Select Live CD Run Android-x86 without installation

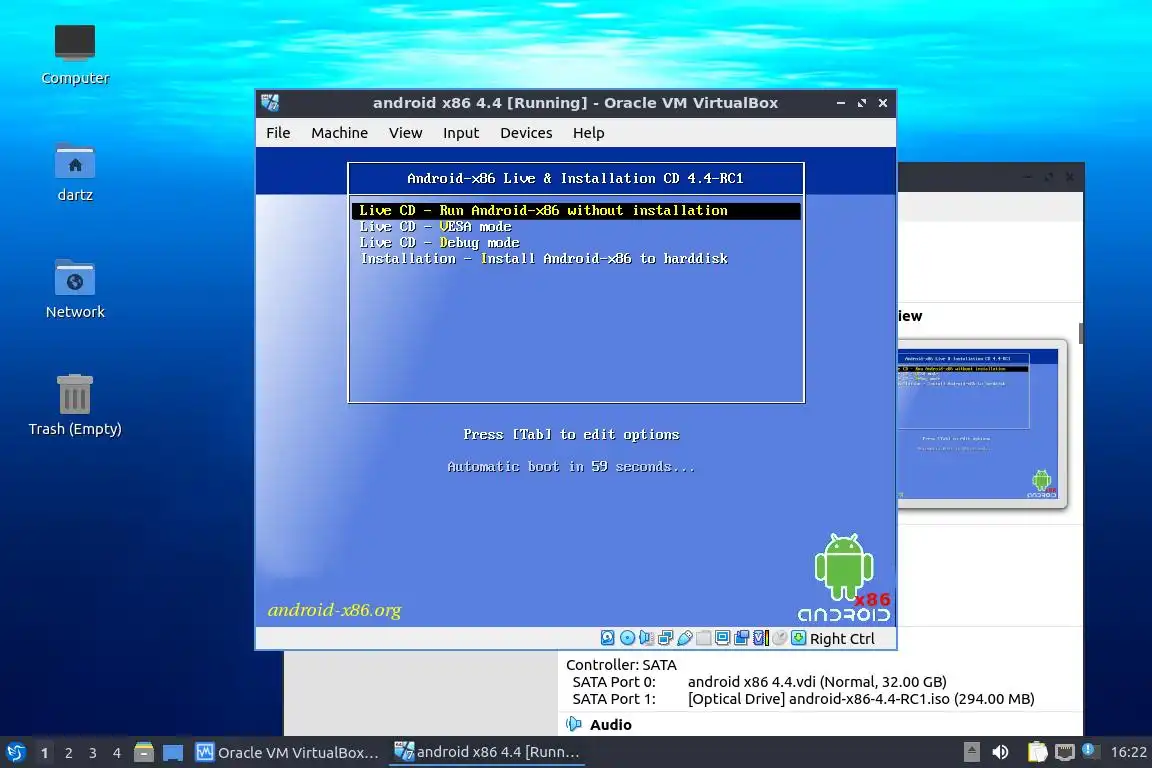(x=576, y=211)
